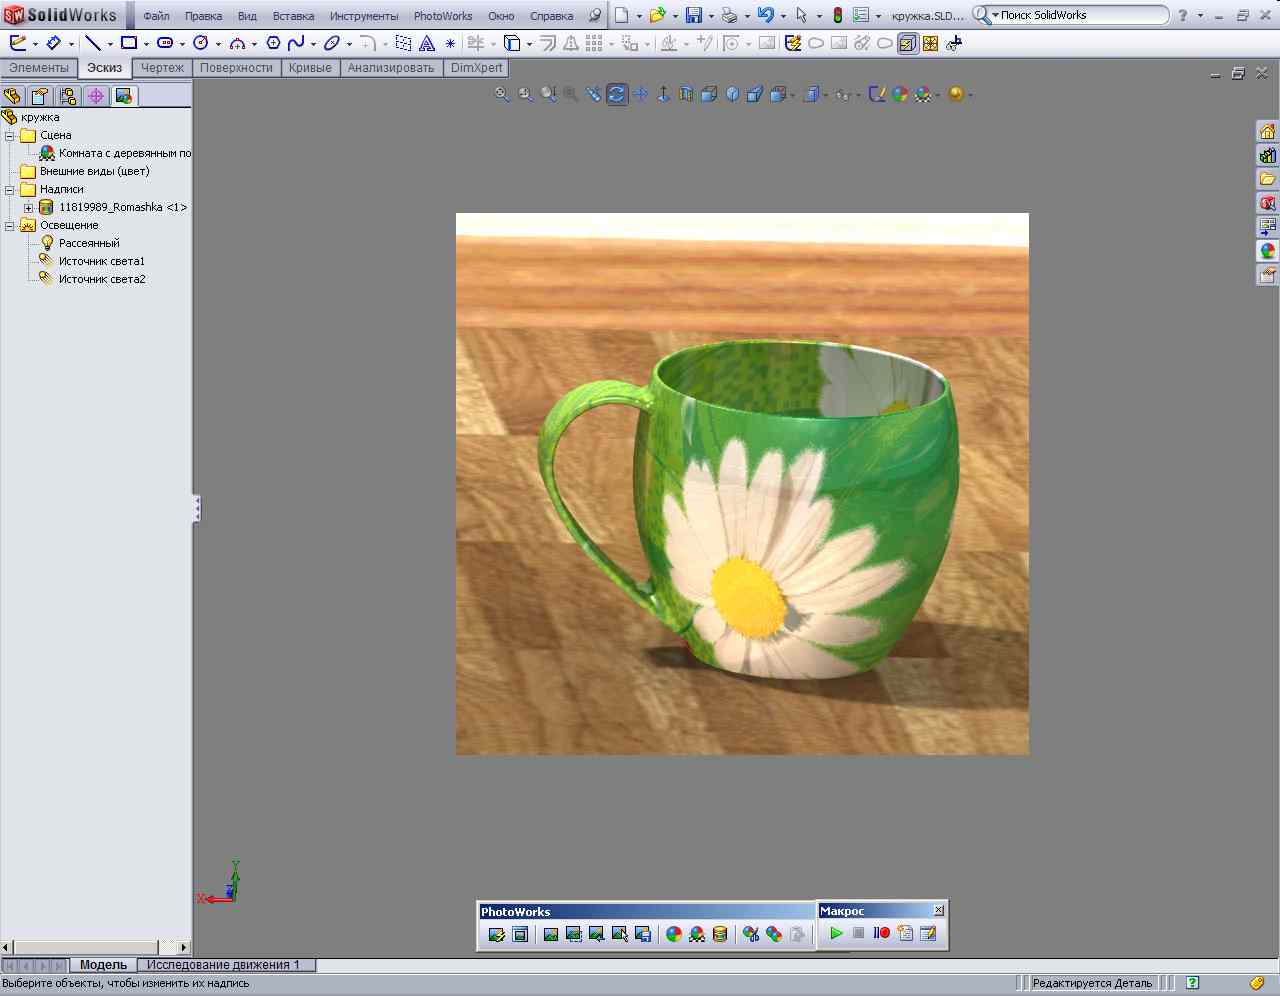Image resolution: width=1280 pixels, height=996 pixels.
Task: Open the rectangle tool dropdown arrow
Action: pyautogui.click(x=146, y=44)
